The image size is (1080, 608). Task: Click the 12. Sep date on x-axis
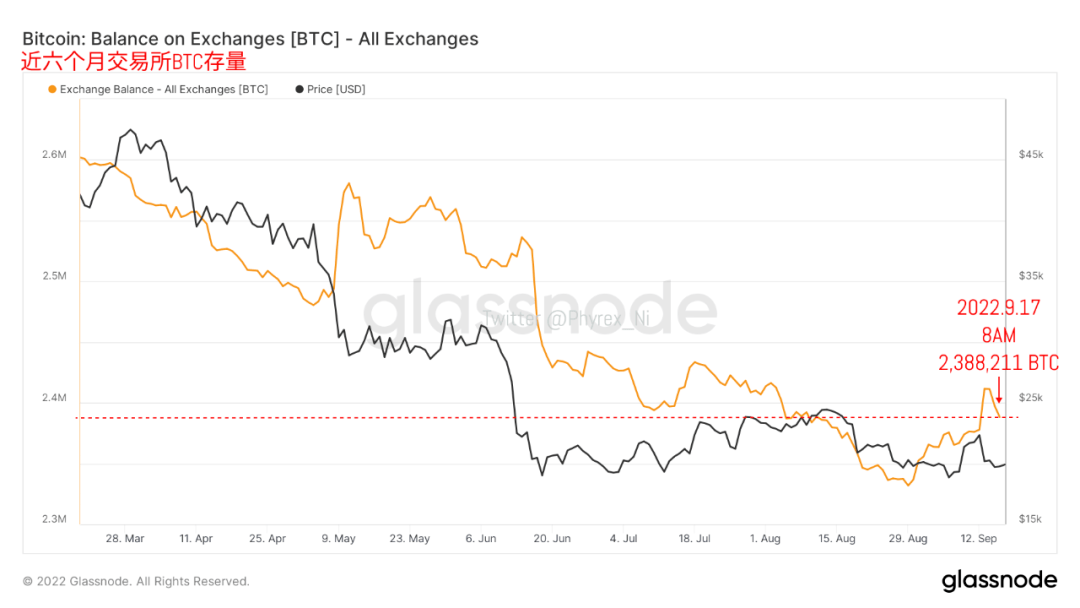coord(980,538)
